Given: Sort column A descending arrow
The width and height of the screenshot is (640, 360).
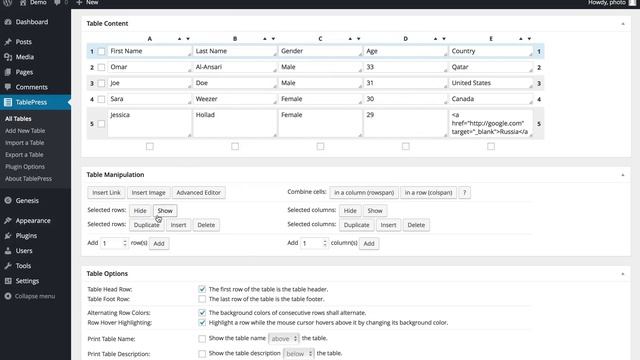Looking at the screenshot, I should pyautogui.click(x=188, y=39).
